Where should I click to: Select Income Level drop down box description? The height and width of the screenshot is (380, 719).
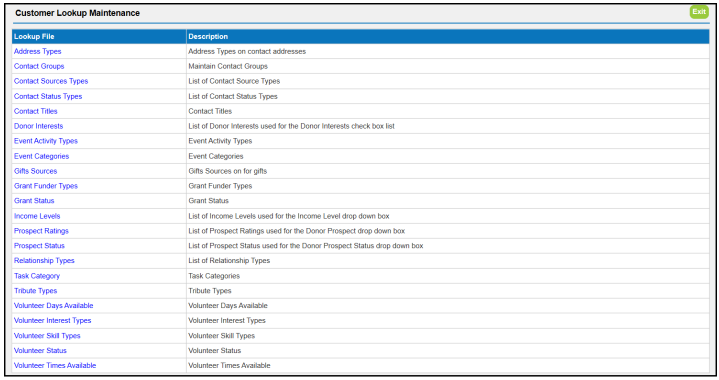[x=289, y=216]
